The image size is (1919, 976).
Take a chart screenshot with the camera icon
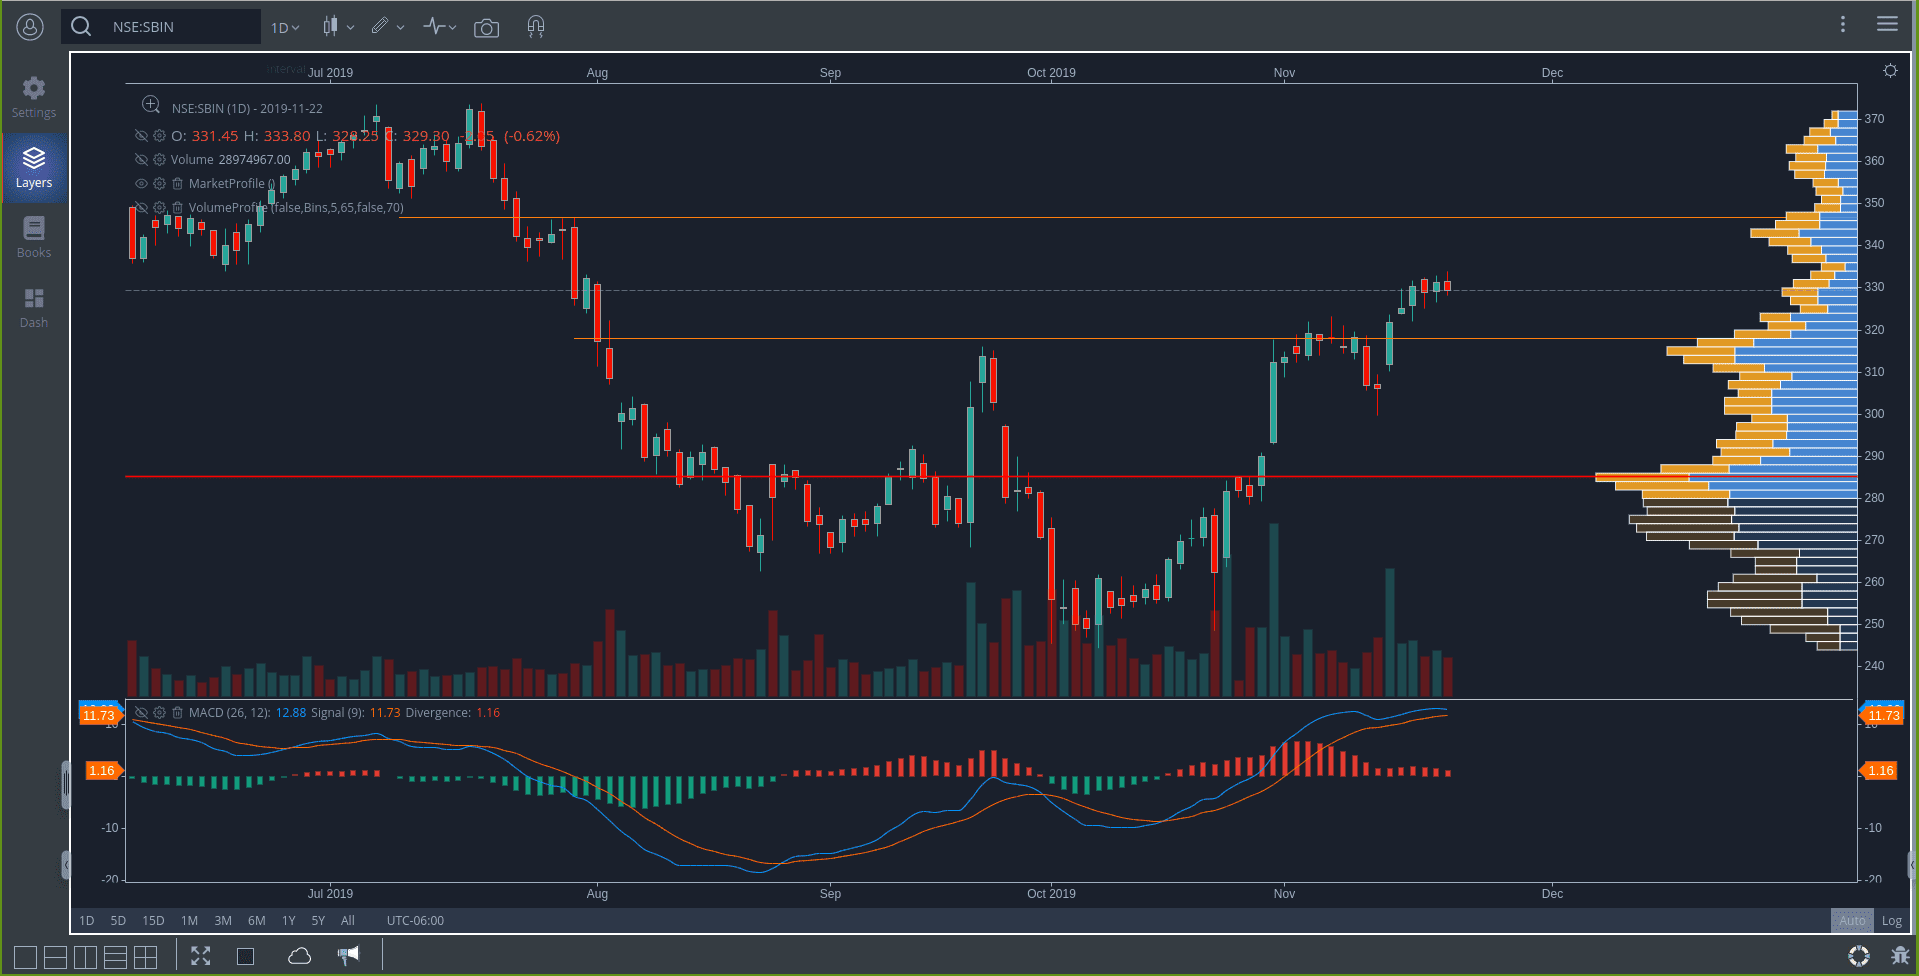(x=487, y=28)
